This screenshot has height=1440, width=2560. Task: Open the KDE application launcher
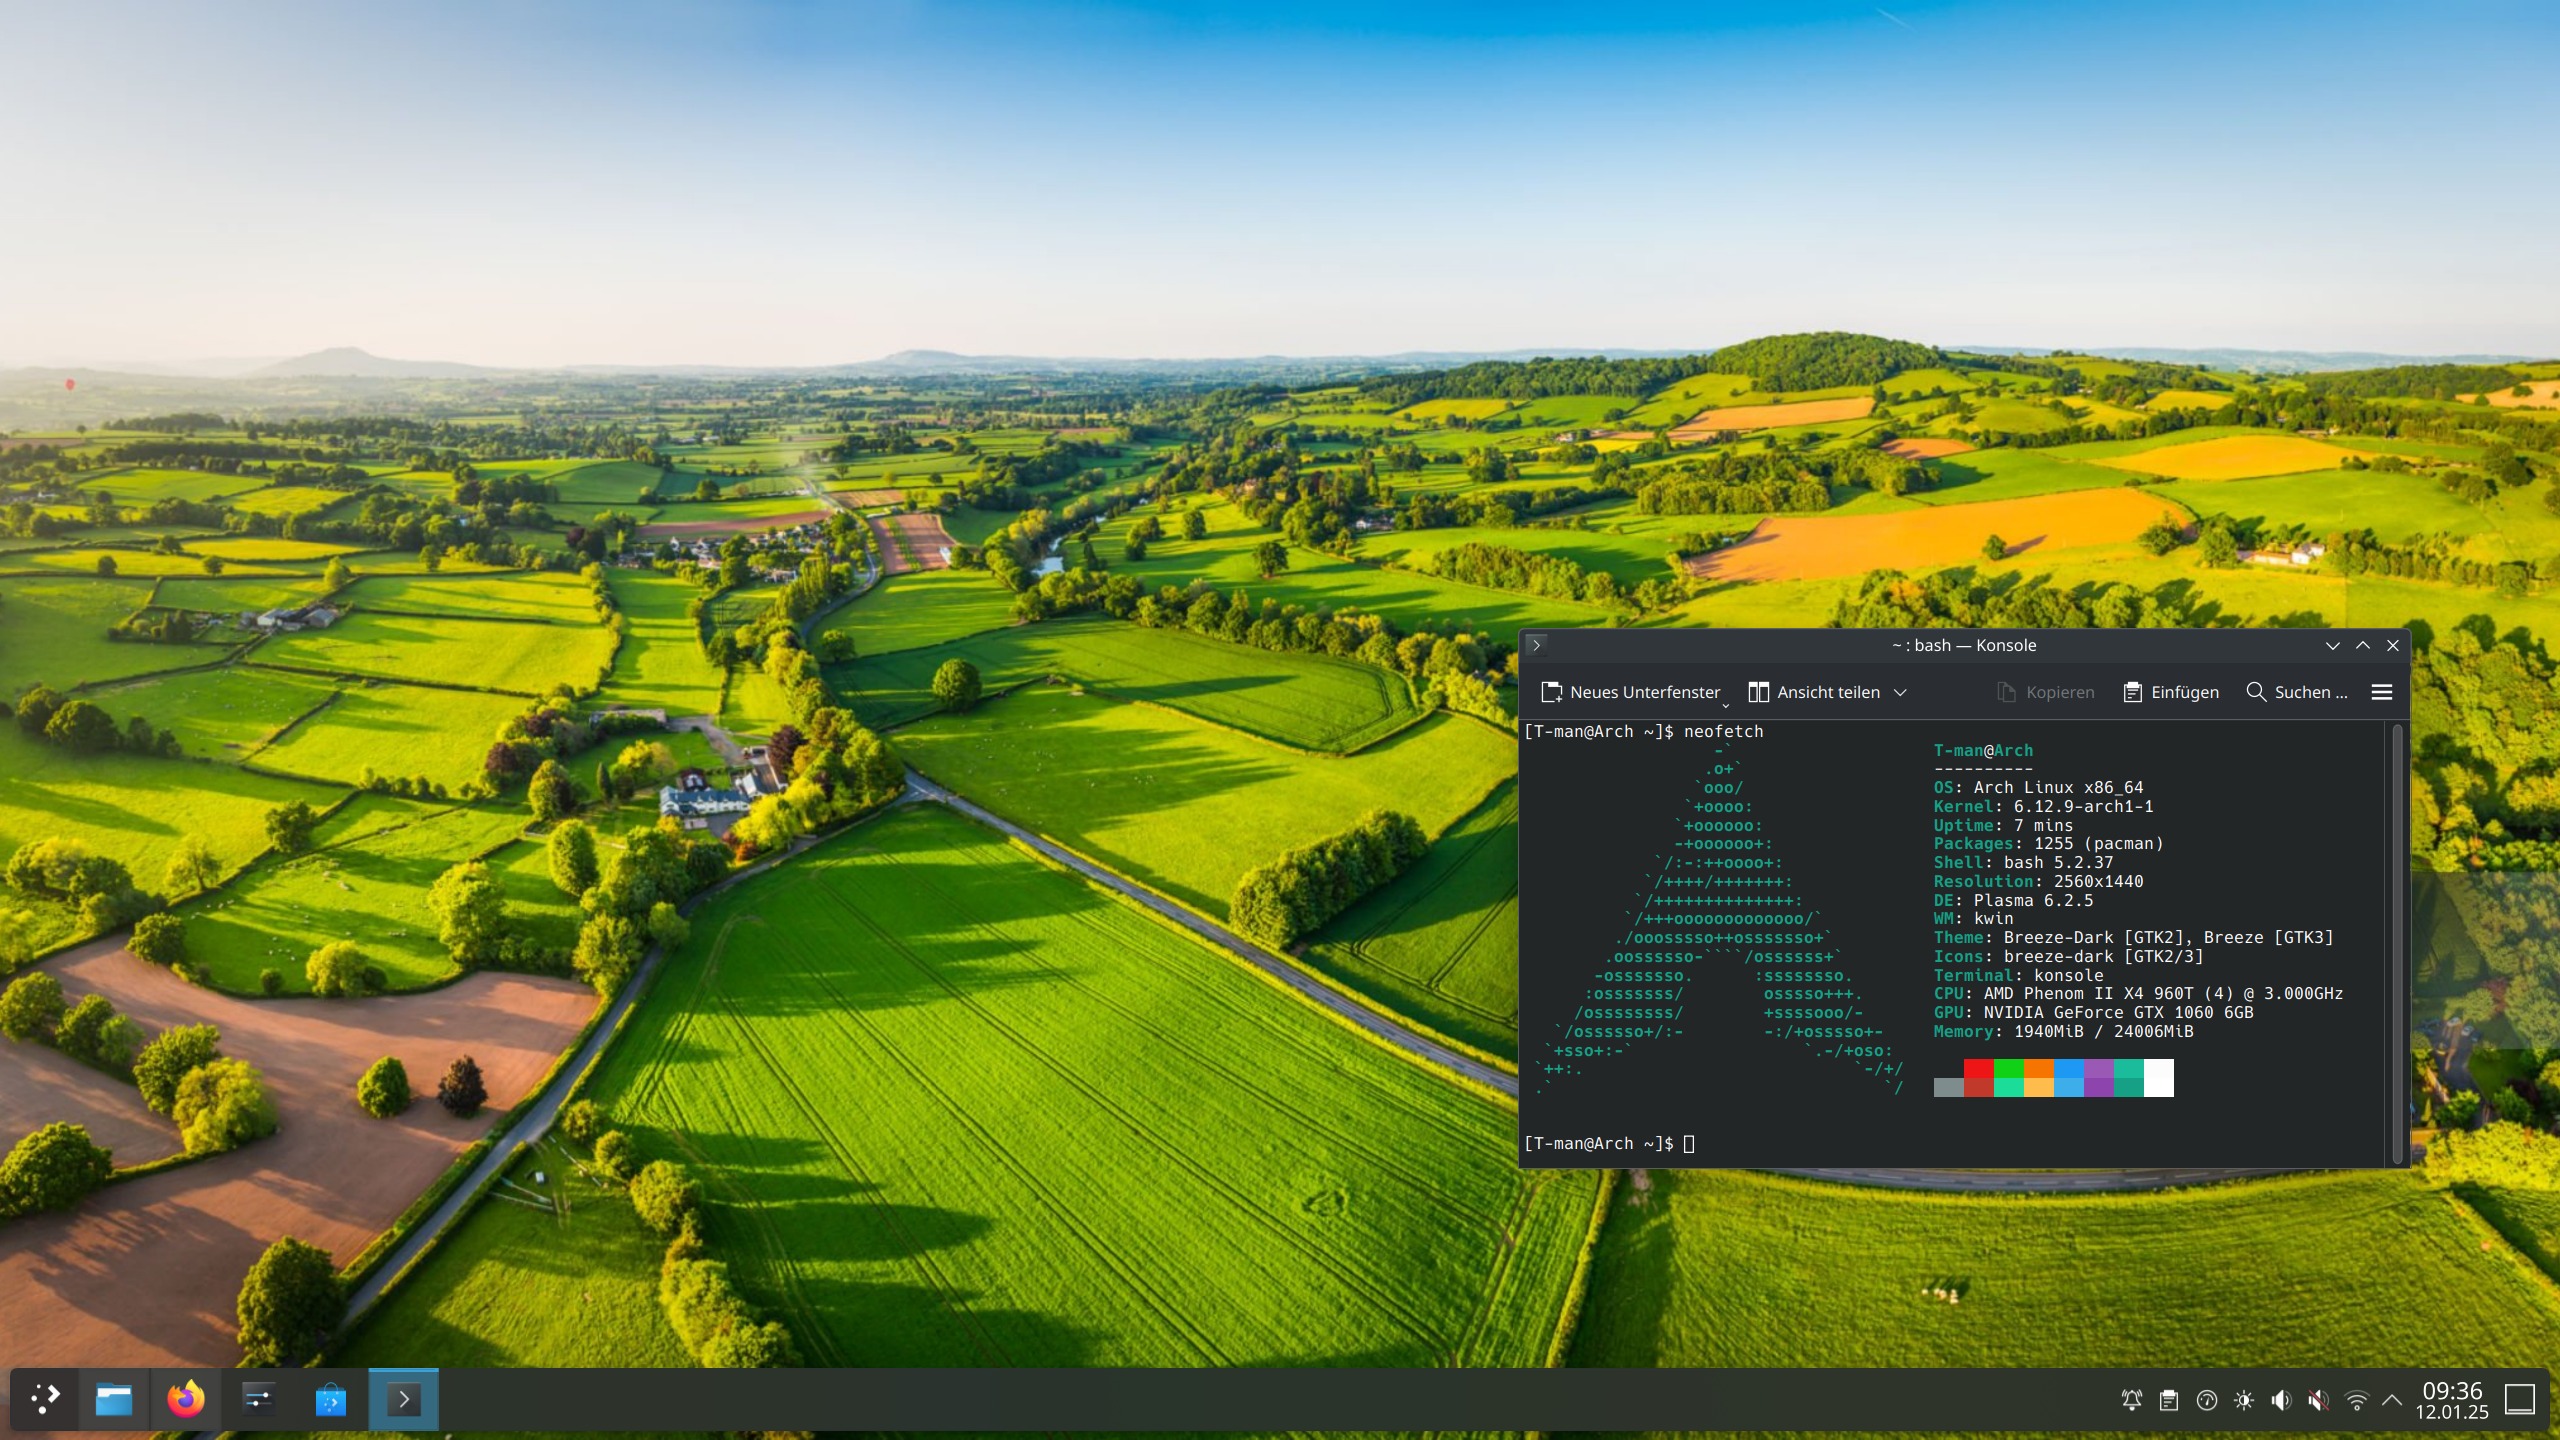(44, 1398)
